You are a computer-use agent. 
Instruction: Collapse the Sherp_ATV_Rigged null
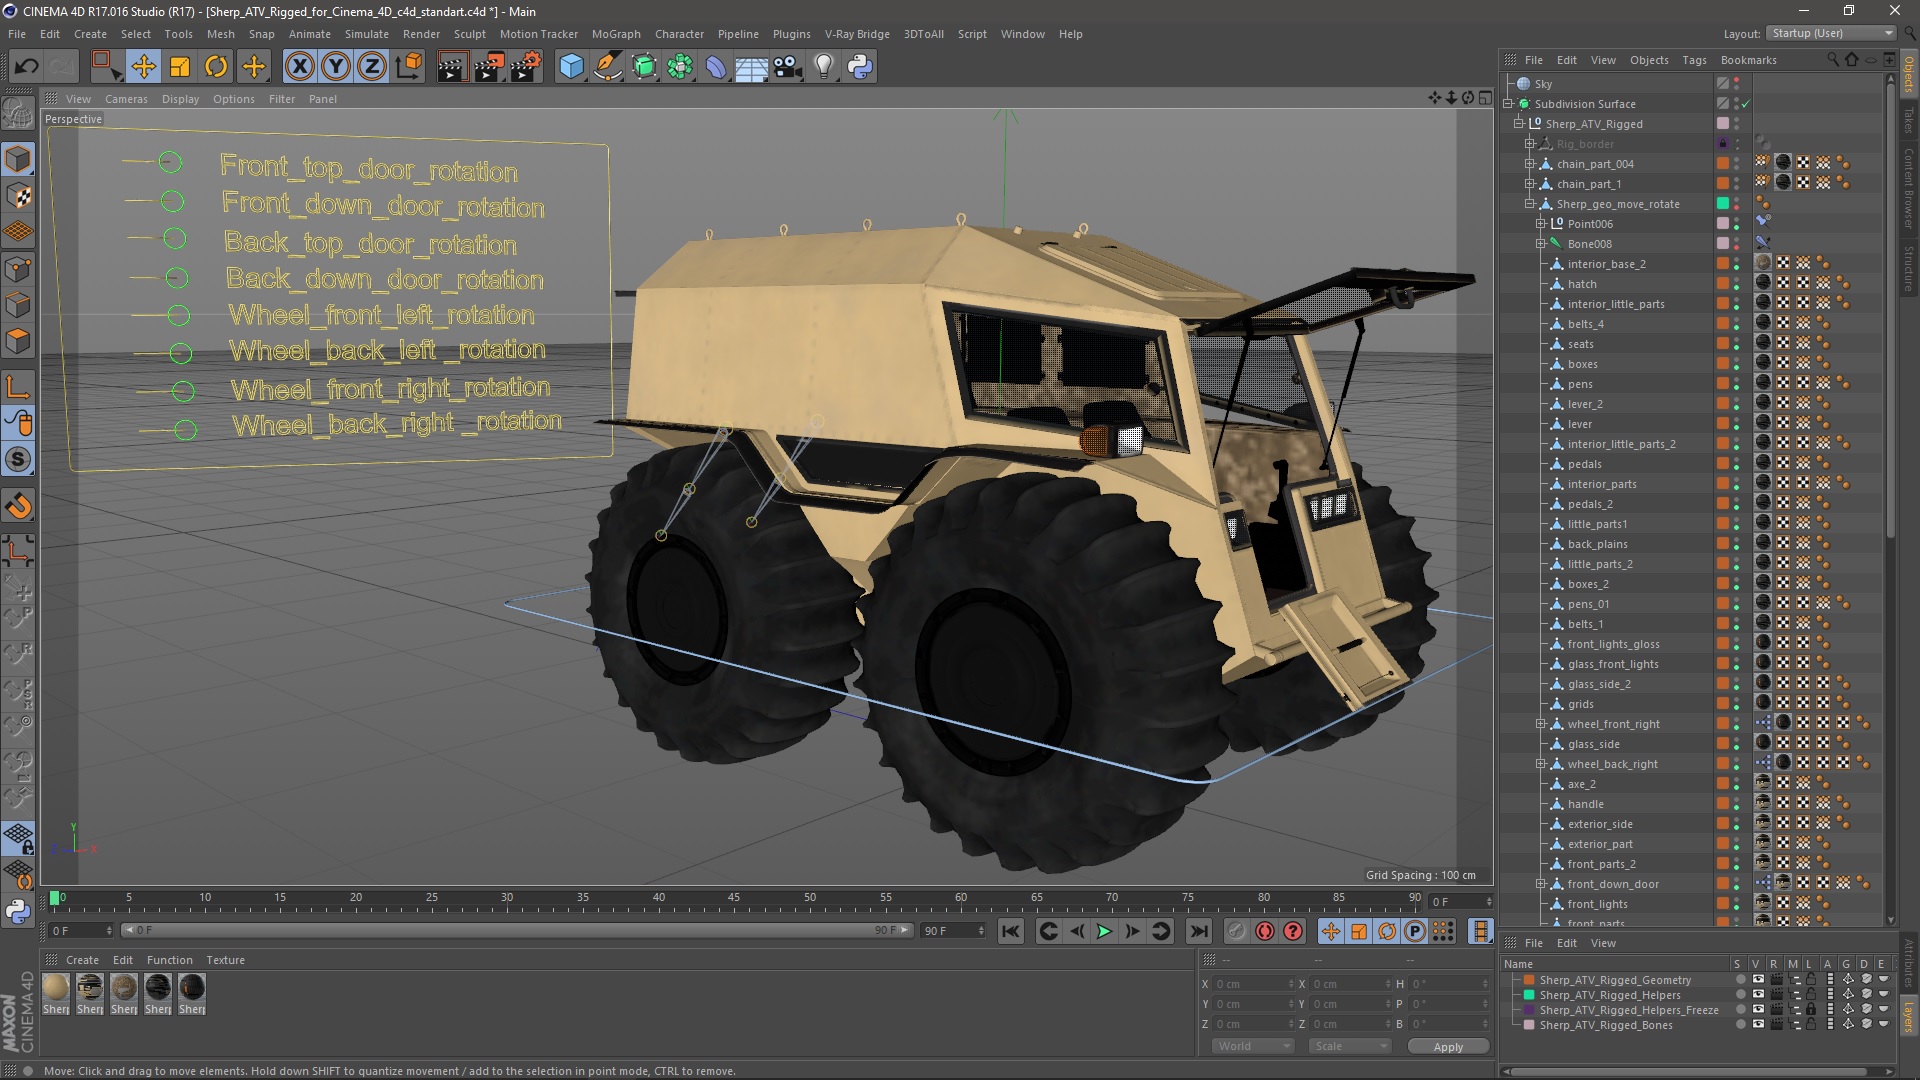pyautogui.click(x=1519, y=124)
